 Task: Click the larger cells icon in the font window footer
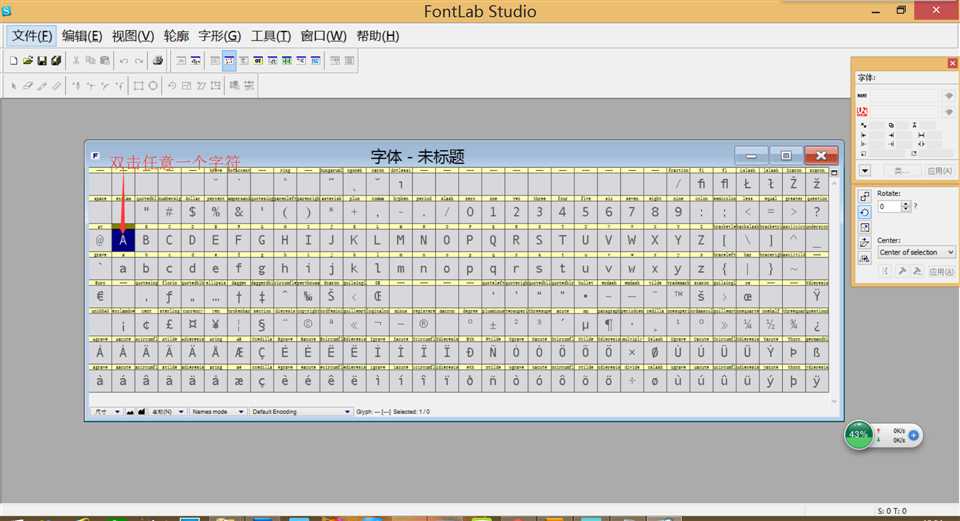(x=141, y=412)
